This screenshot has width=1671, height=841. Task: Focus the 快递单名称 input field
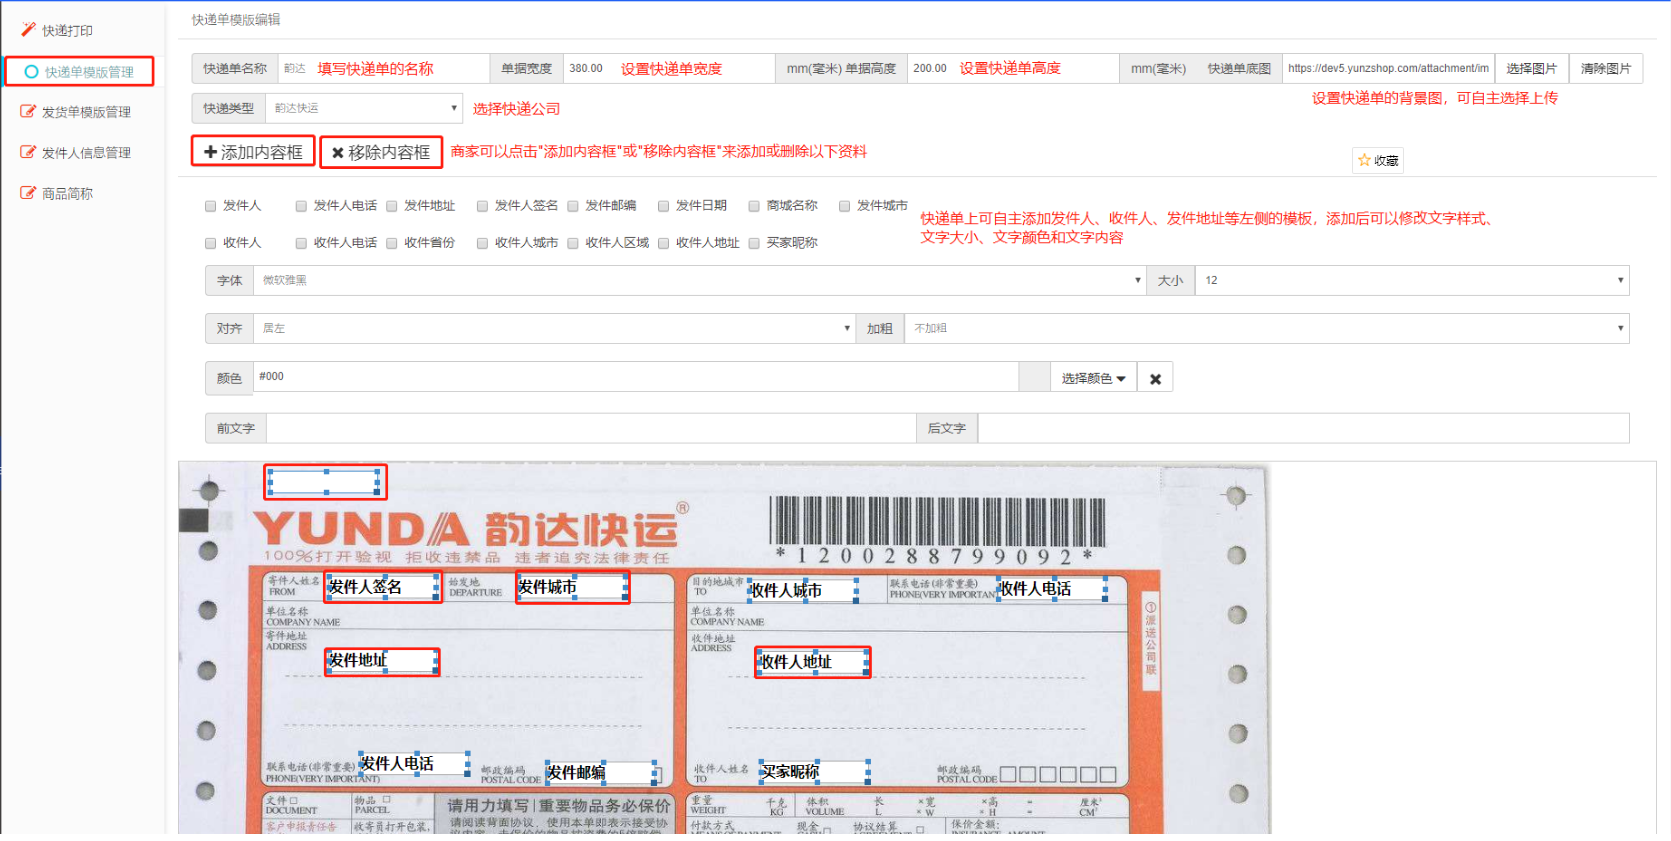pos(384,68)
